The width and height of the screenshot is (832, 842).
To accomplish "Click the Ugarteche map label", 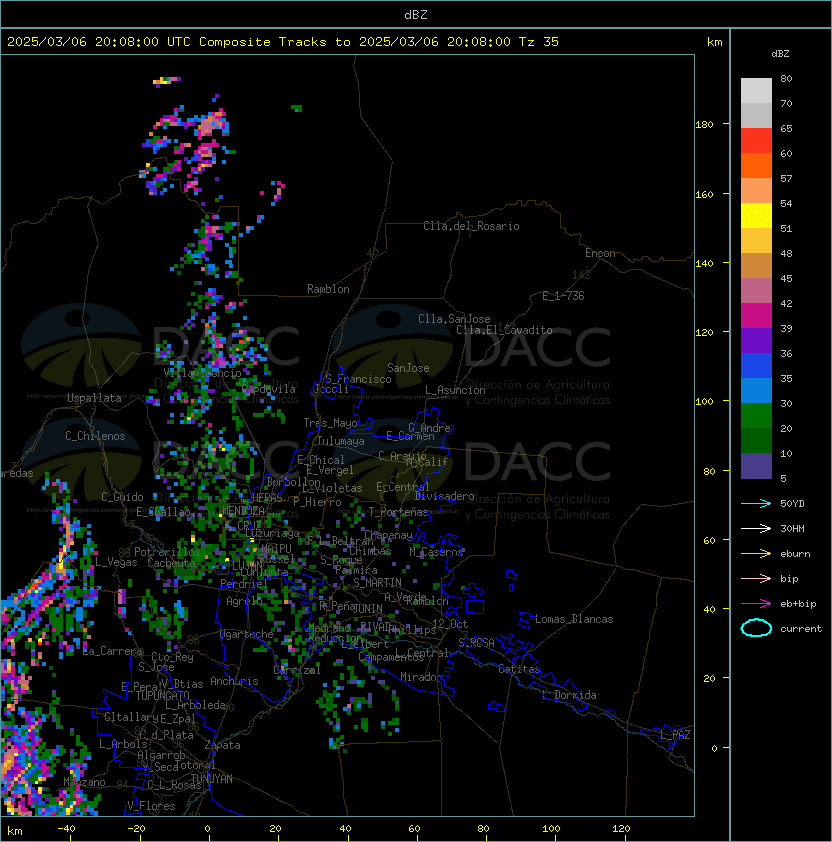I will pos(246,634).
